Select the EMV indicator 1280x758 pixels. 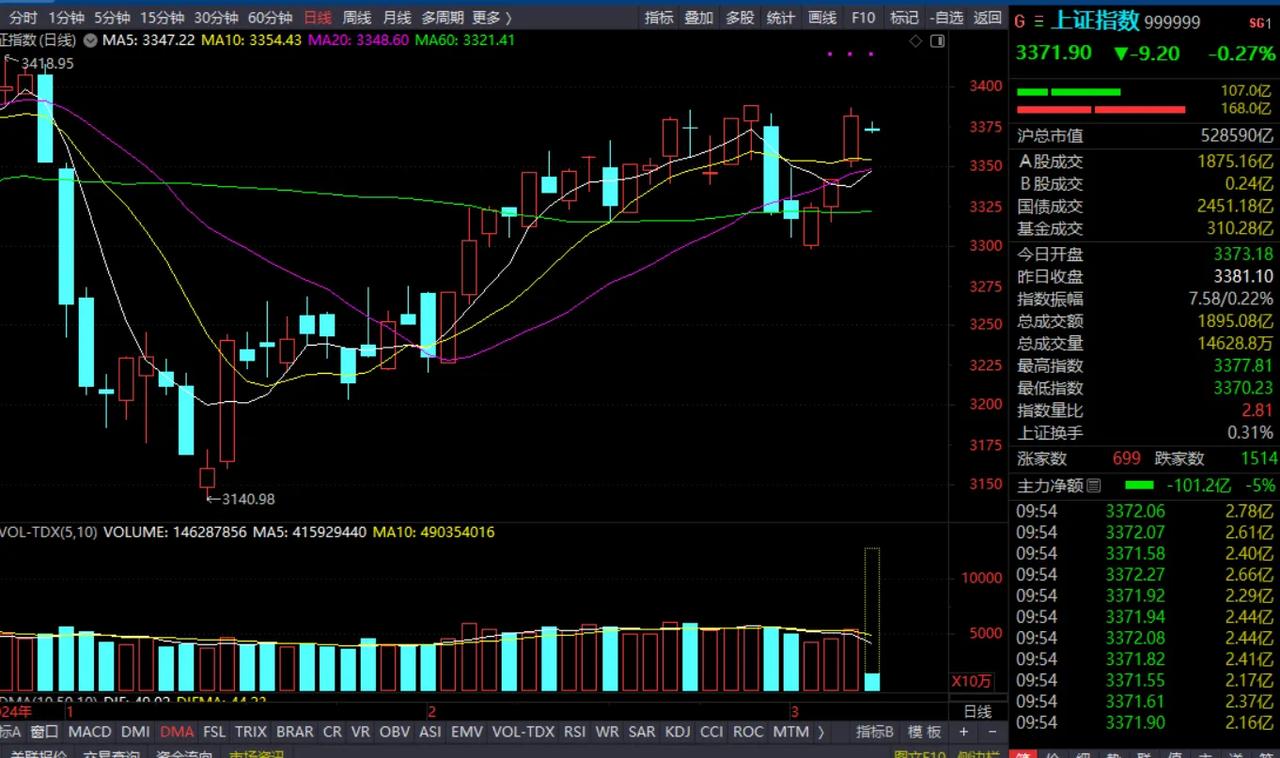pyautogui.click(x=467, y=732)
